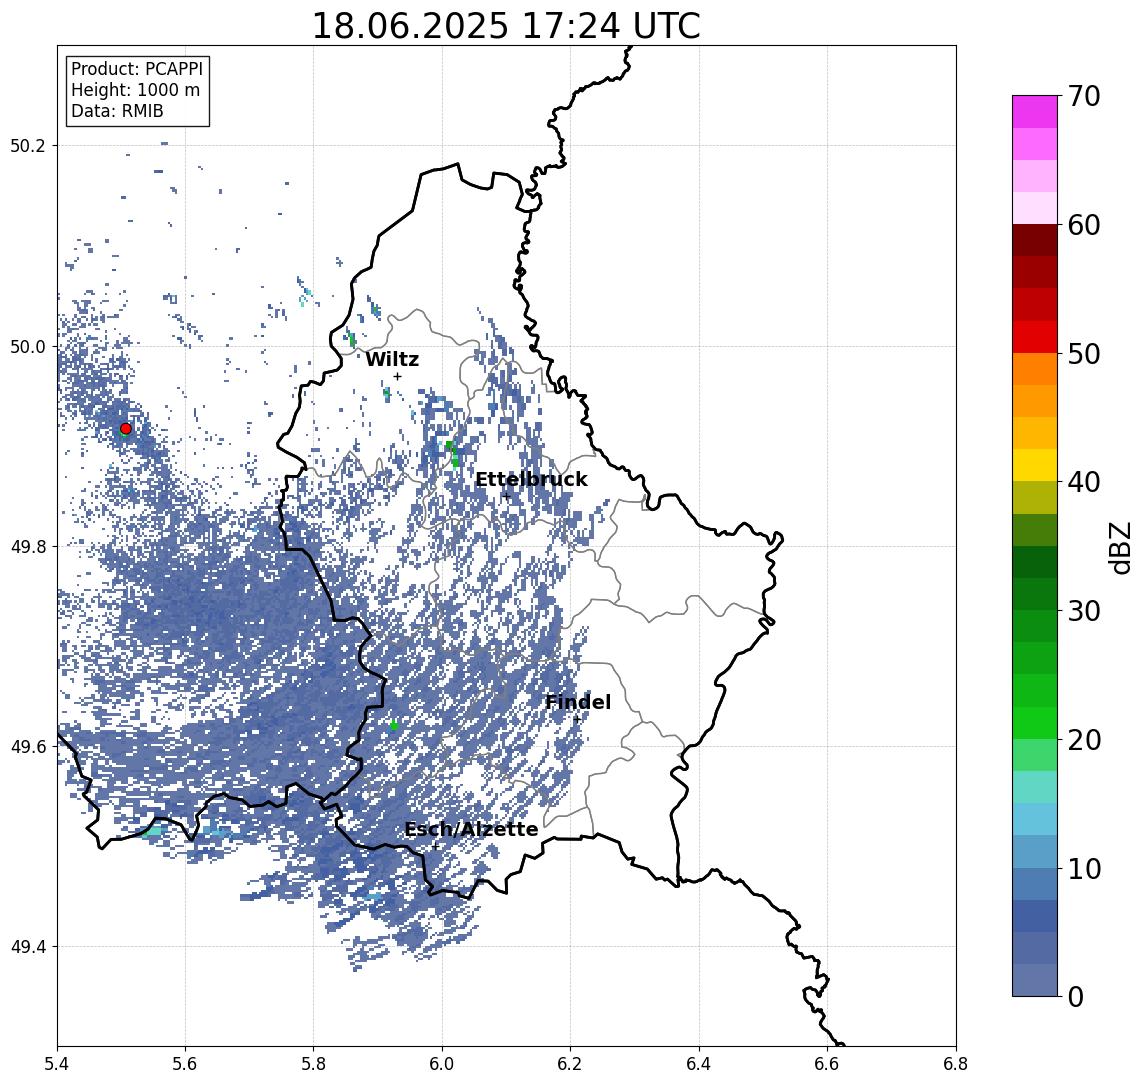The height and width of the screenshot is (1084, 1145).
Task: Select the orange colorbar swatch below 50
Action: tap(1035, 369)
